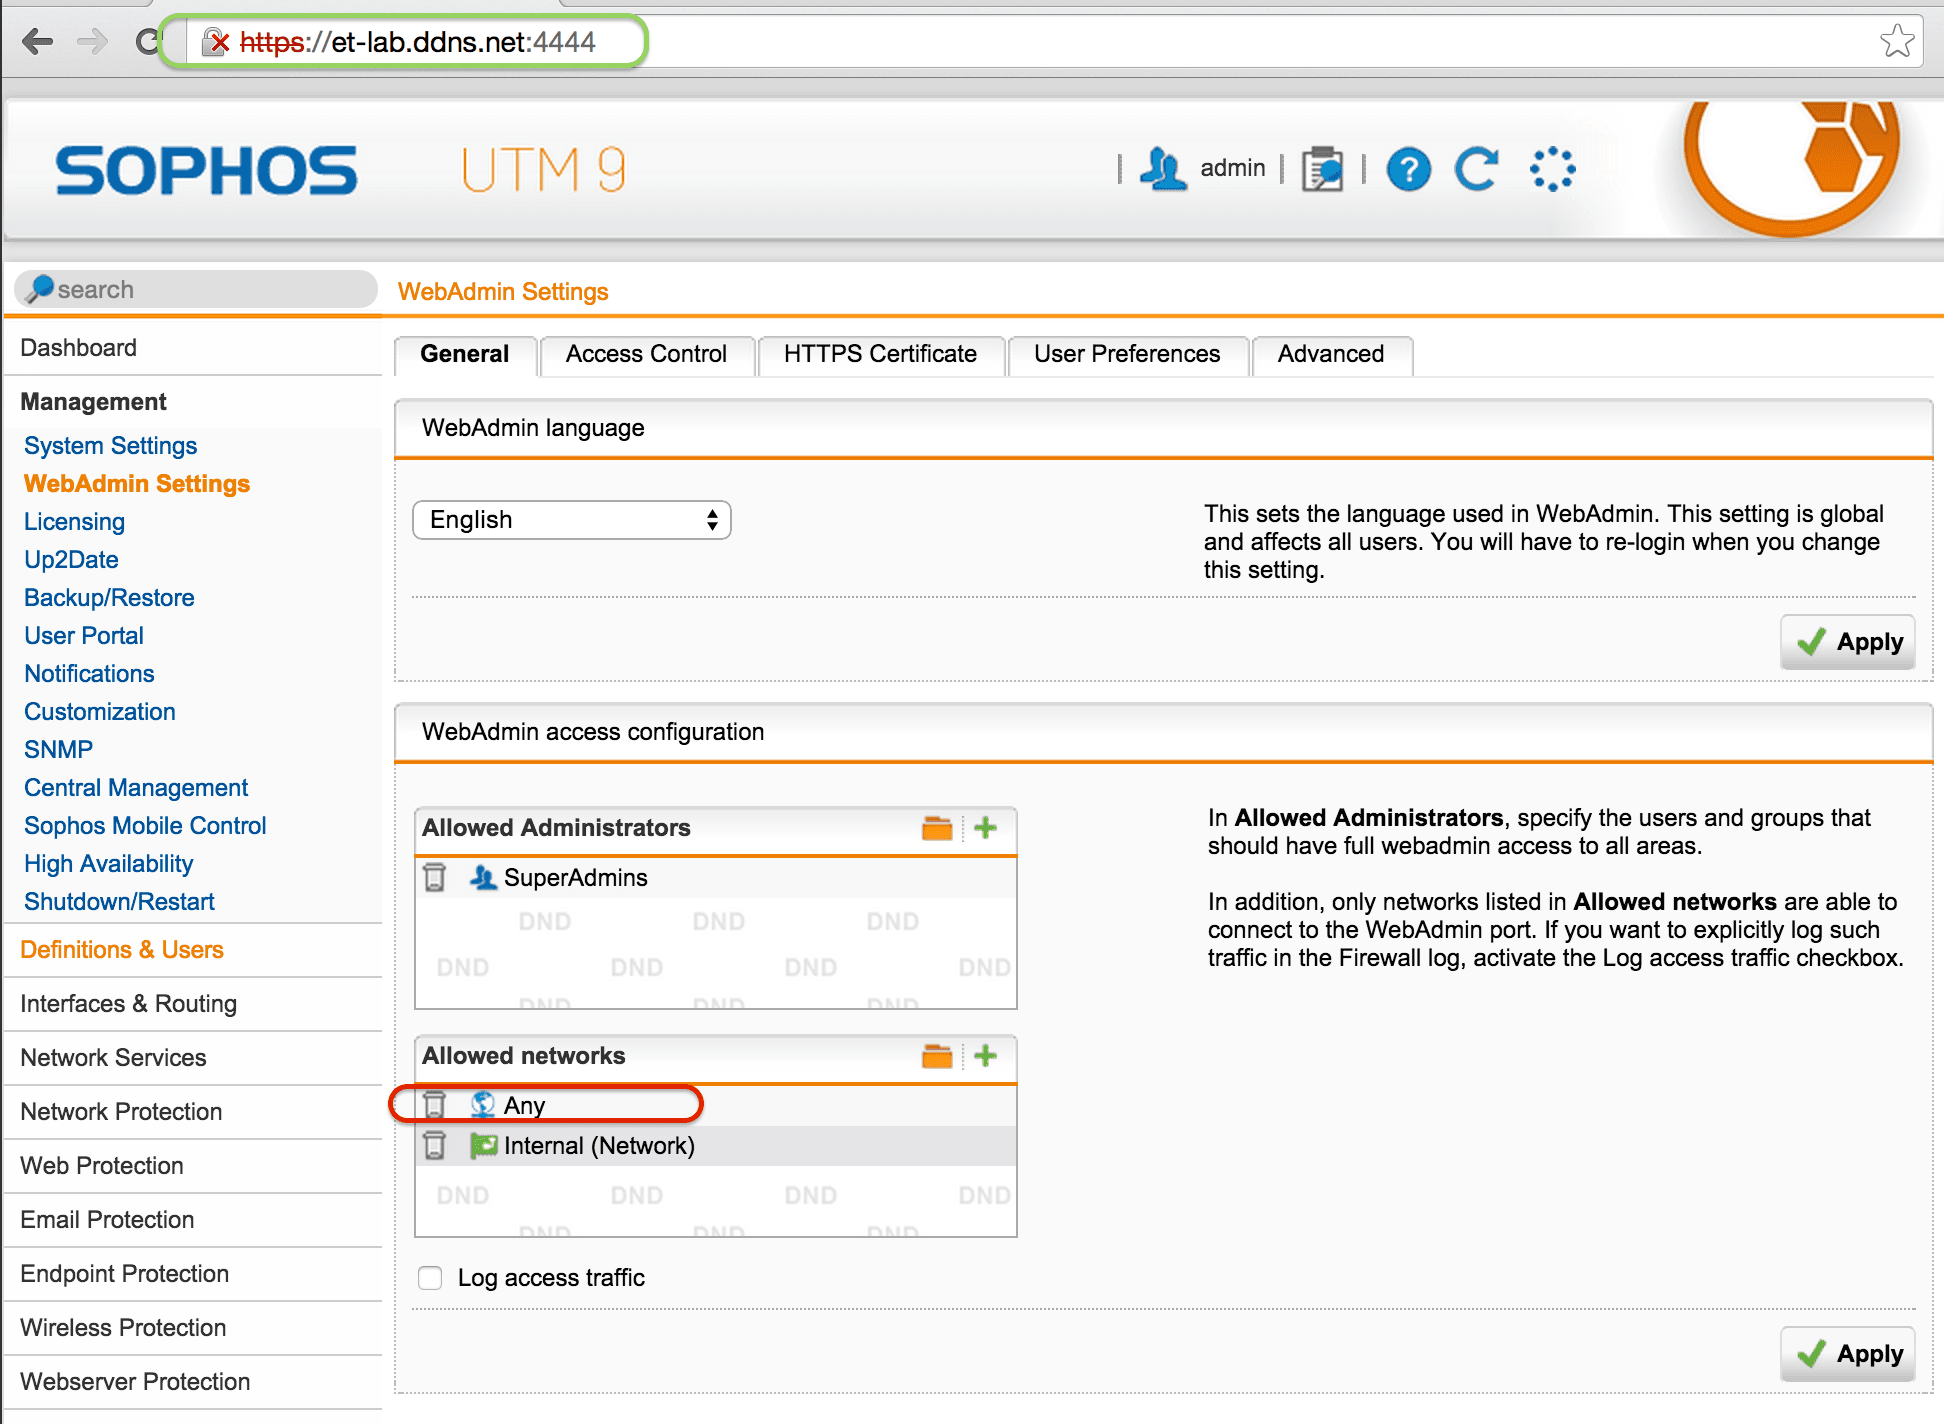The image size is (1944, 1424).
Task: Open the User Preferences tab
Action: click(1127, 354)
